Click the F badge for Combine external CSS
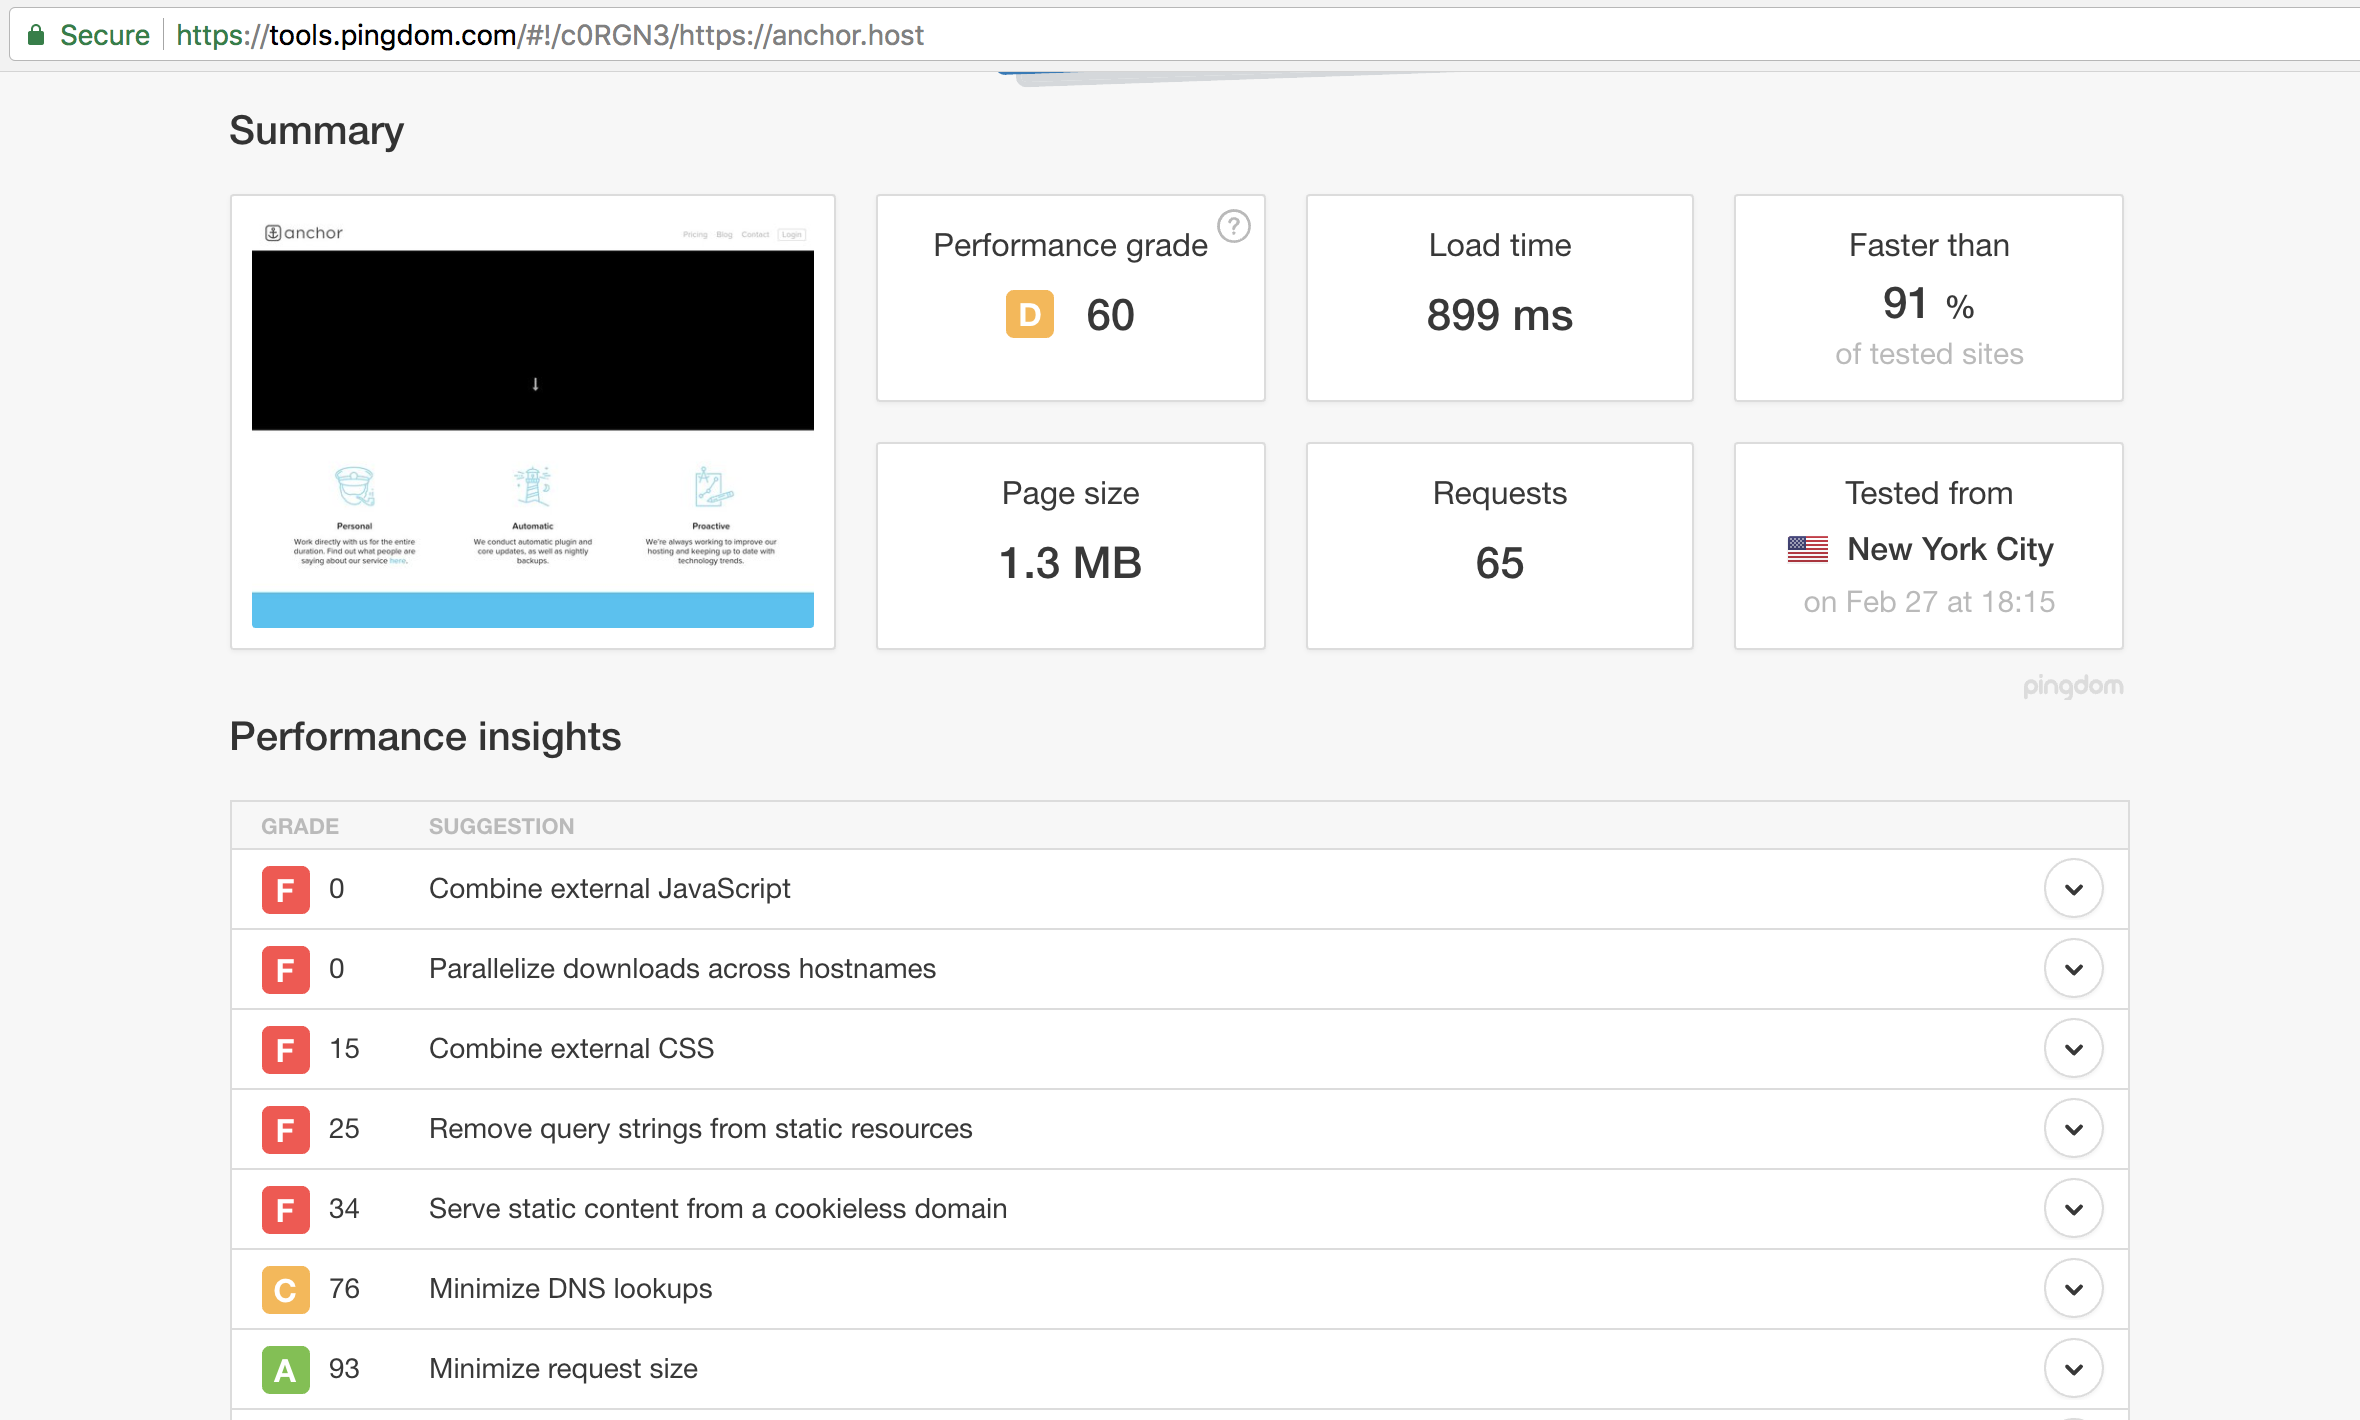Screen dimensions: 2360x1420 (x=285, y=1049)
